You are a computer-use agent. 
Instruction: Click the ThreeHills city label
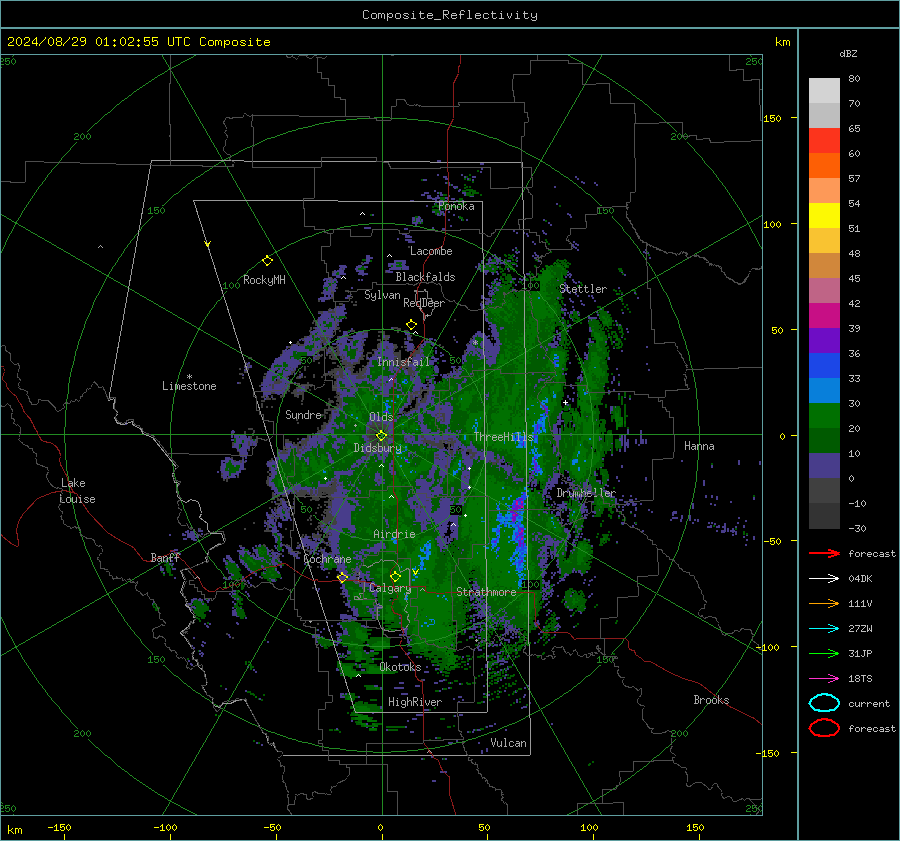click(x=504, y=437)
